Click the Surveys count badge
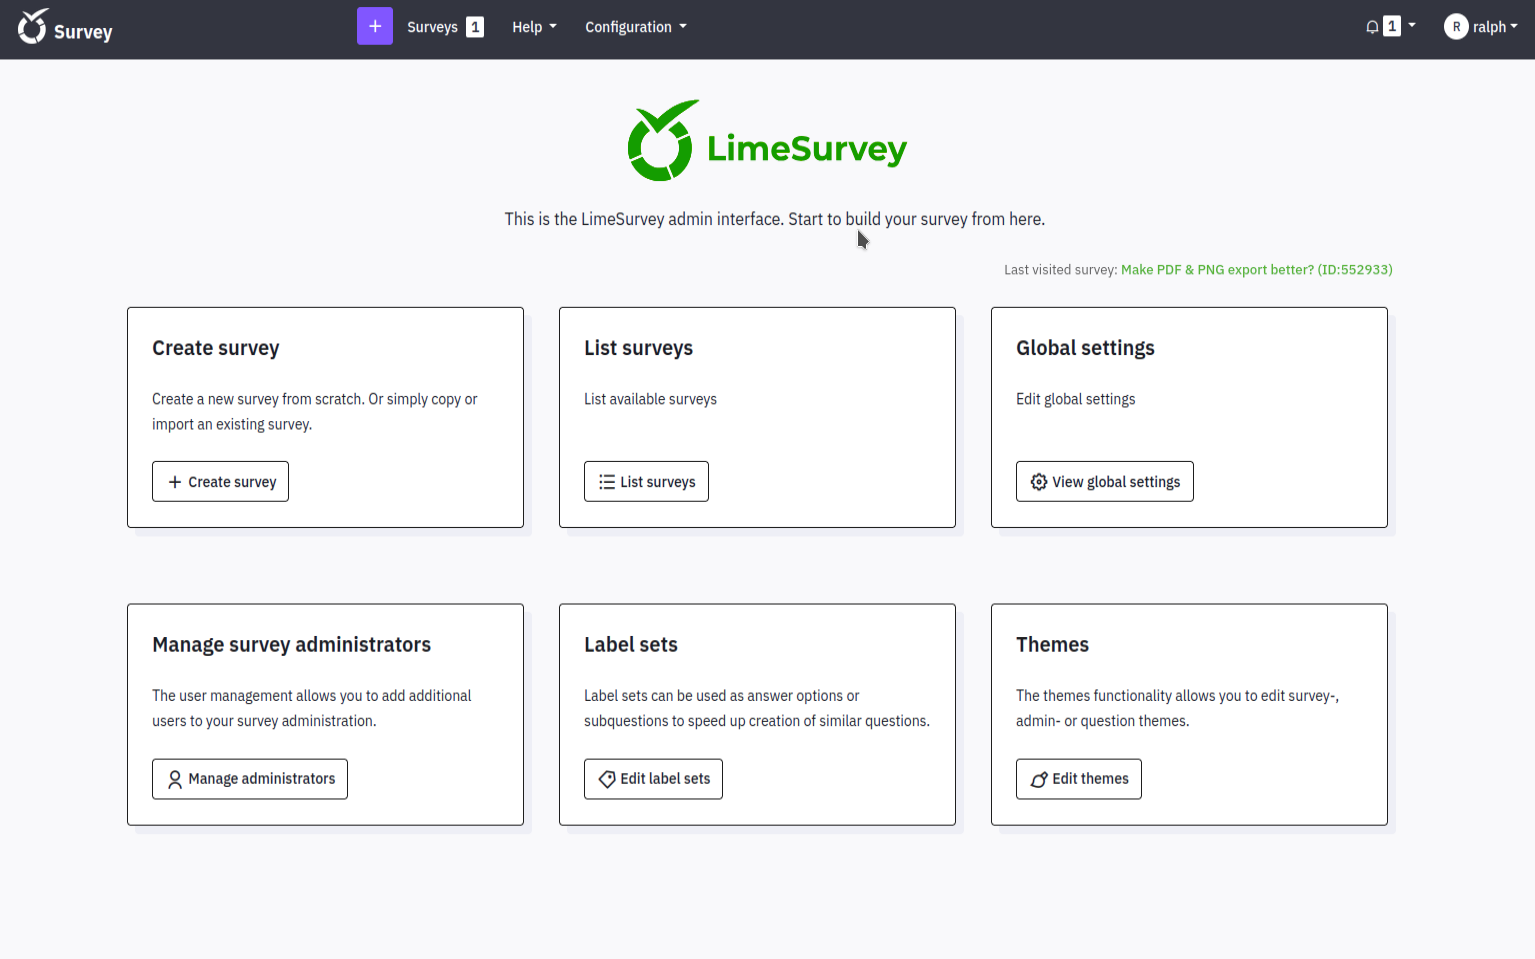1535x959 pixels. pyautogui.click(x=475, y=27)
